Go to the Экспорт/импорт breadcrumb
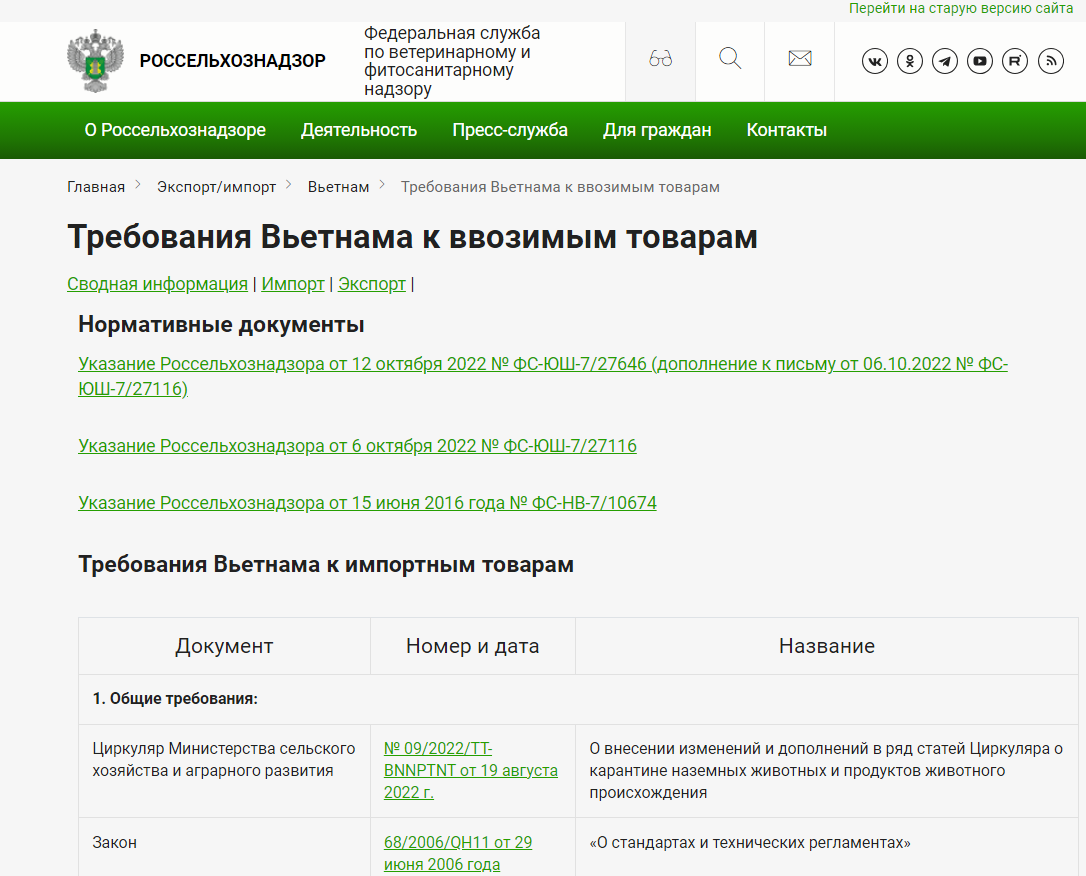The image size is (1086, 876). 217,187
